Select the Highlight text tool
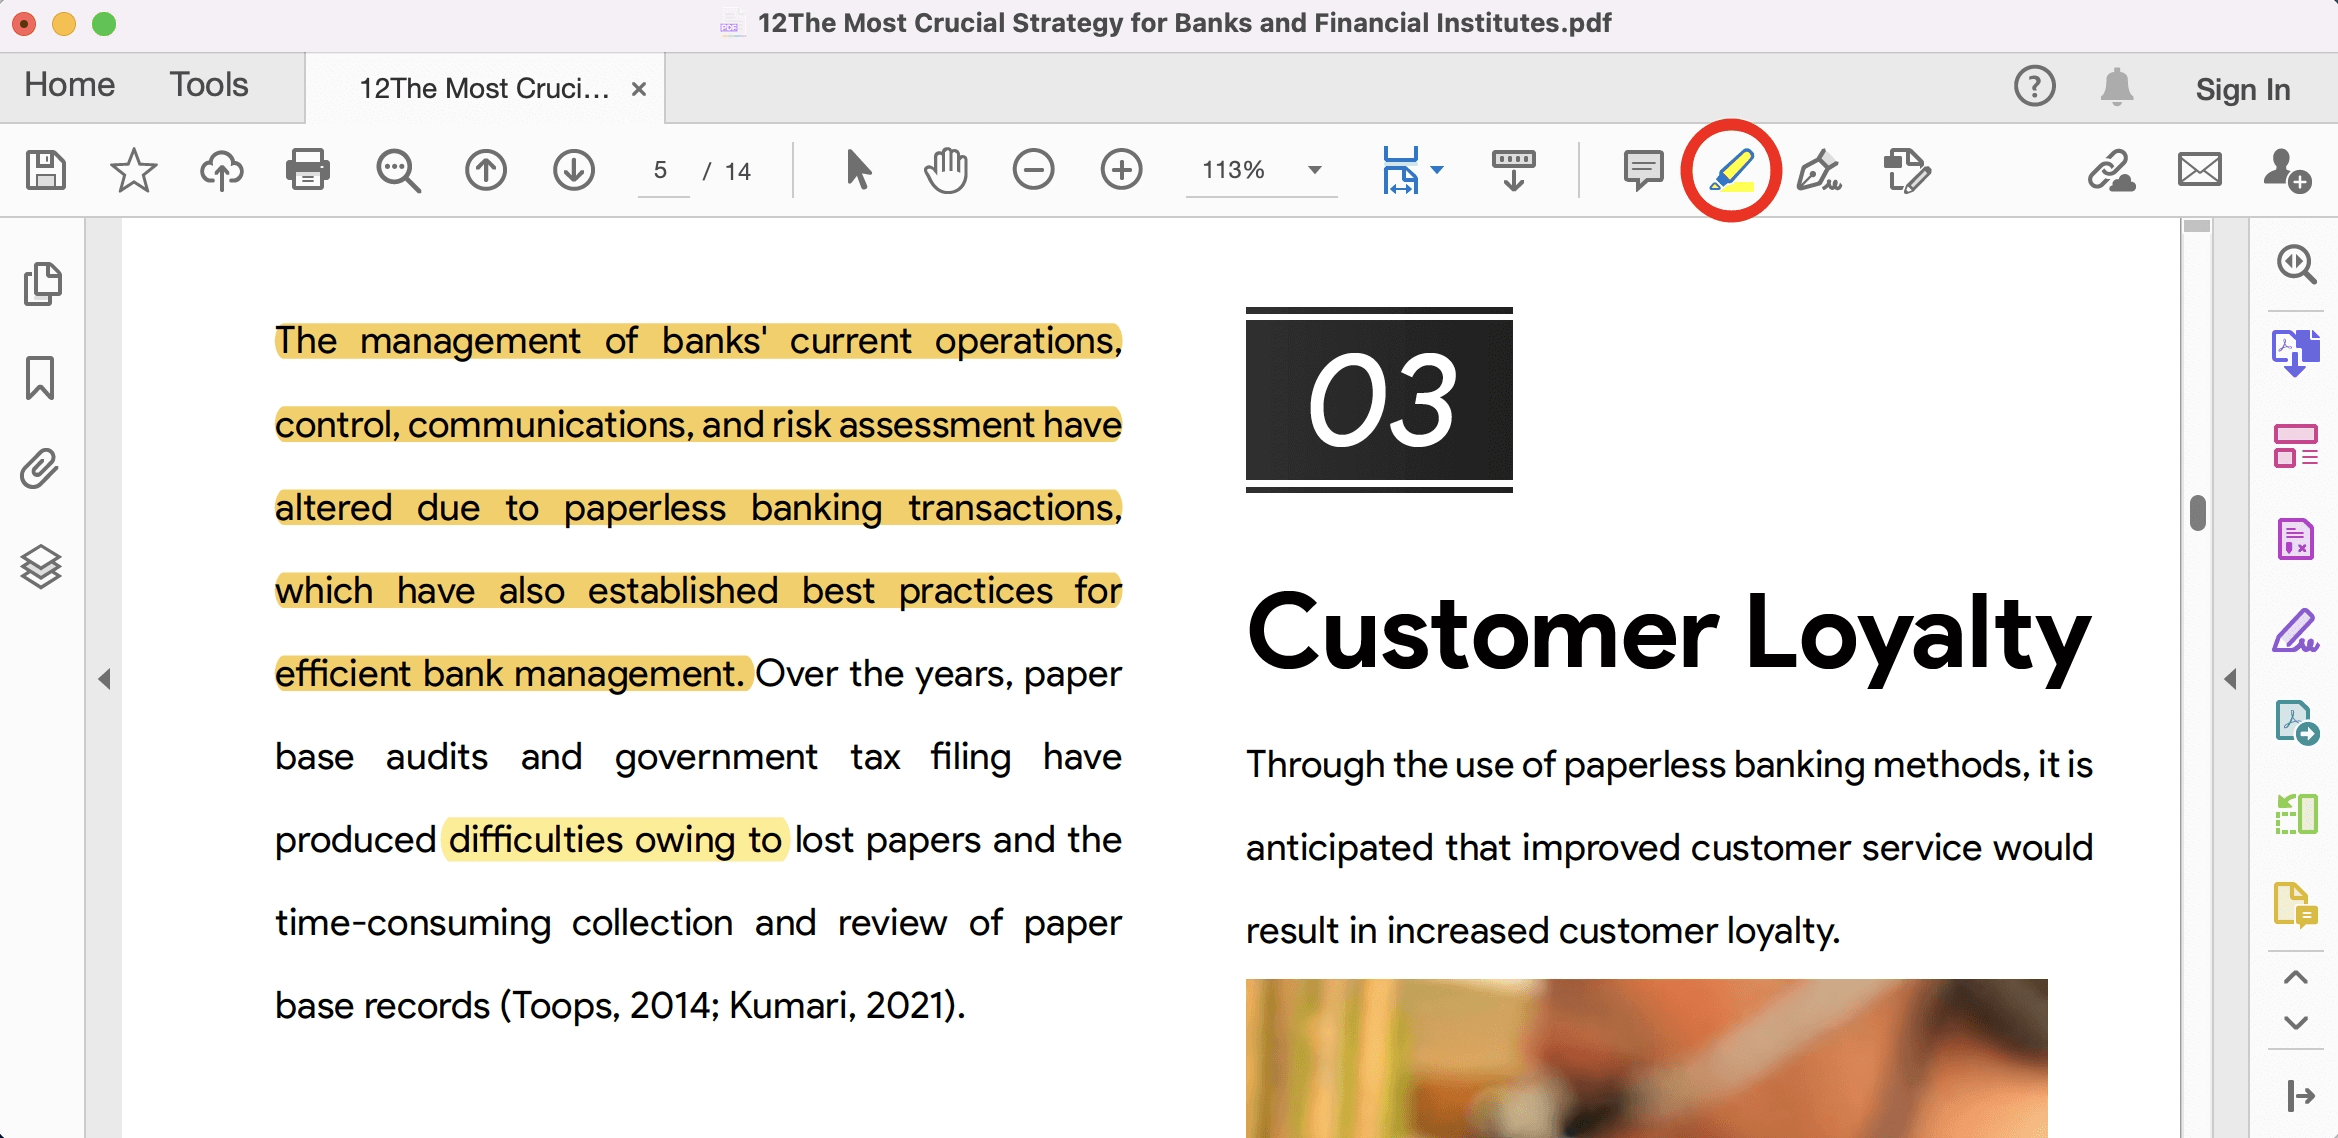This screenshot has height=1138, width=2338. (1731, 170)
